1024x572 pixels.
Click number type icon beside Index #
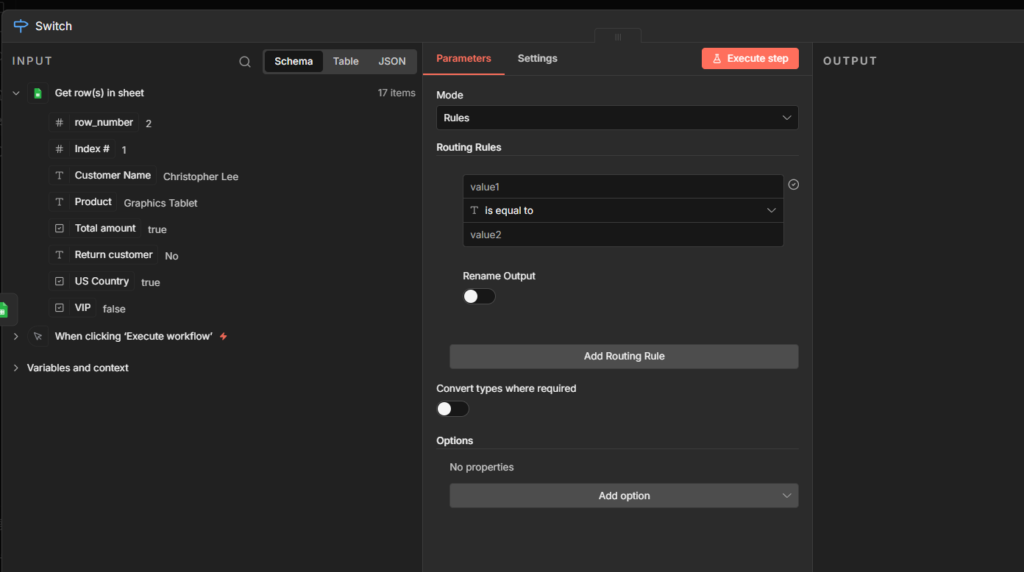click(59, 149)
